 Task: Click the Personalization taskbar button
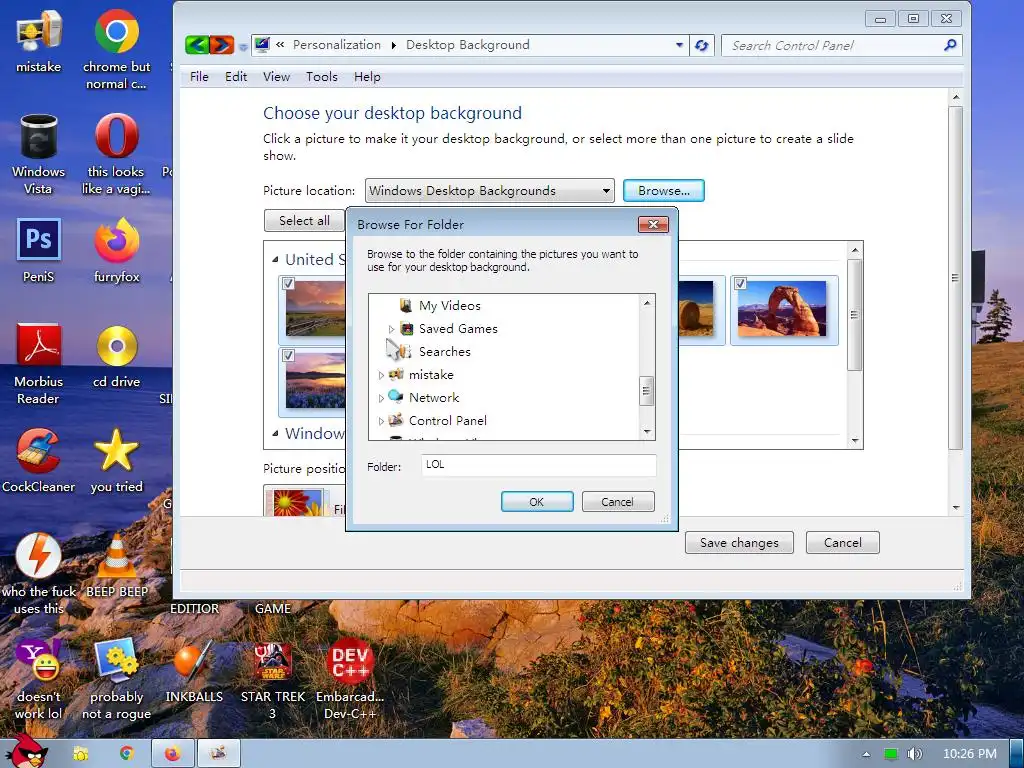point(219,754)
